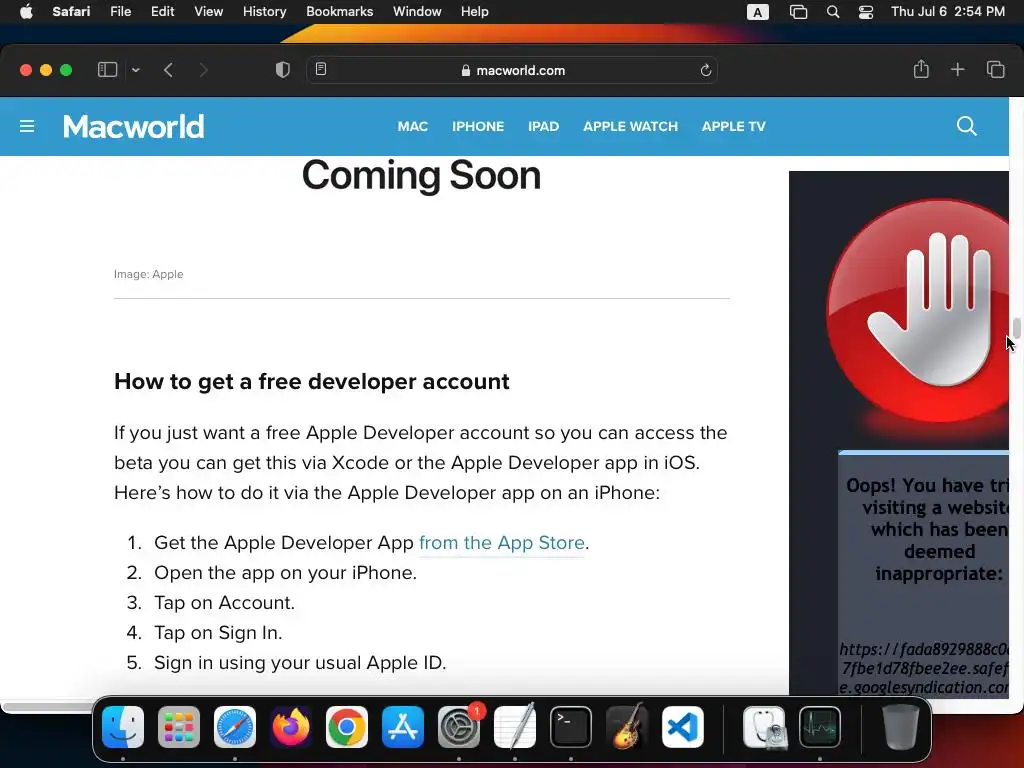Open the IPAD navigation section
Viewport: 1024px width, 768px height.
pos(543,126)
